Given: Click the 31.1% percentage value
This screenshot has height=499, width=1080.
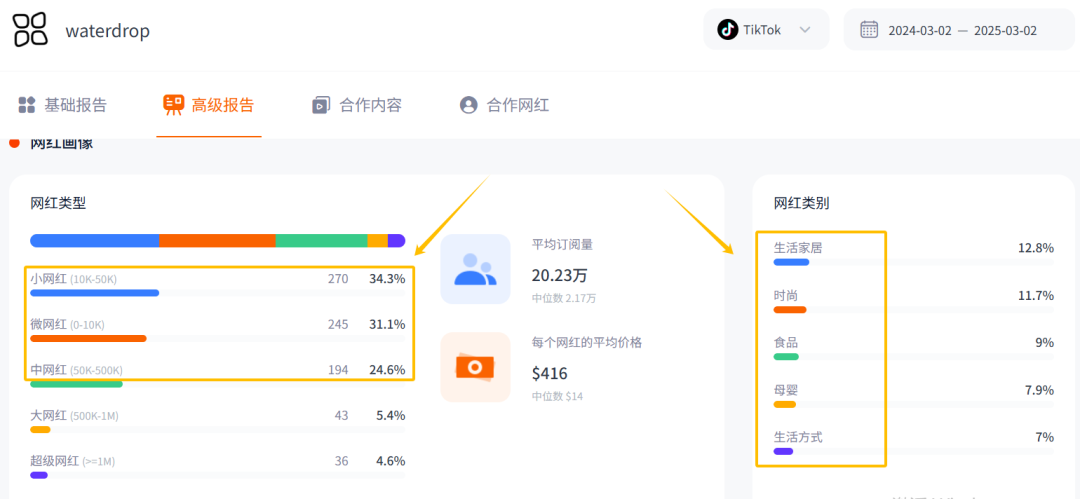Looking at the screenshot, I should tap(387, 325).
